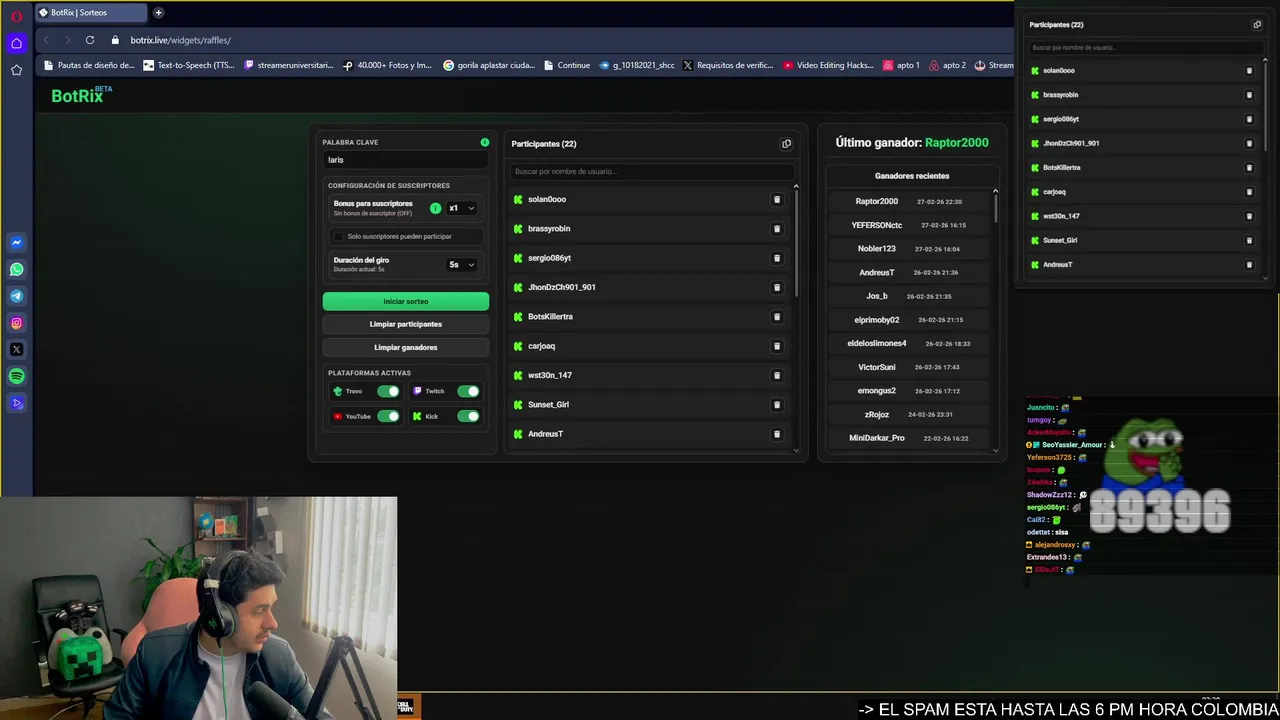Open Text-to-Speech bookmark
Screen dimensions: 1280x720
(190, 66)
